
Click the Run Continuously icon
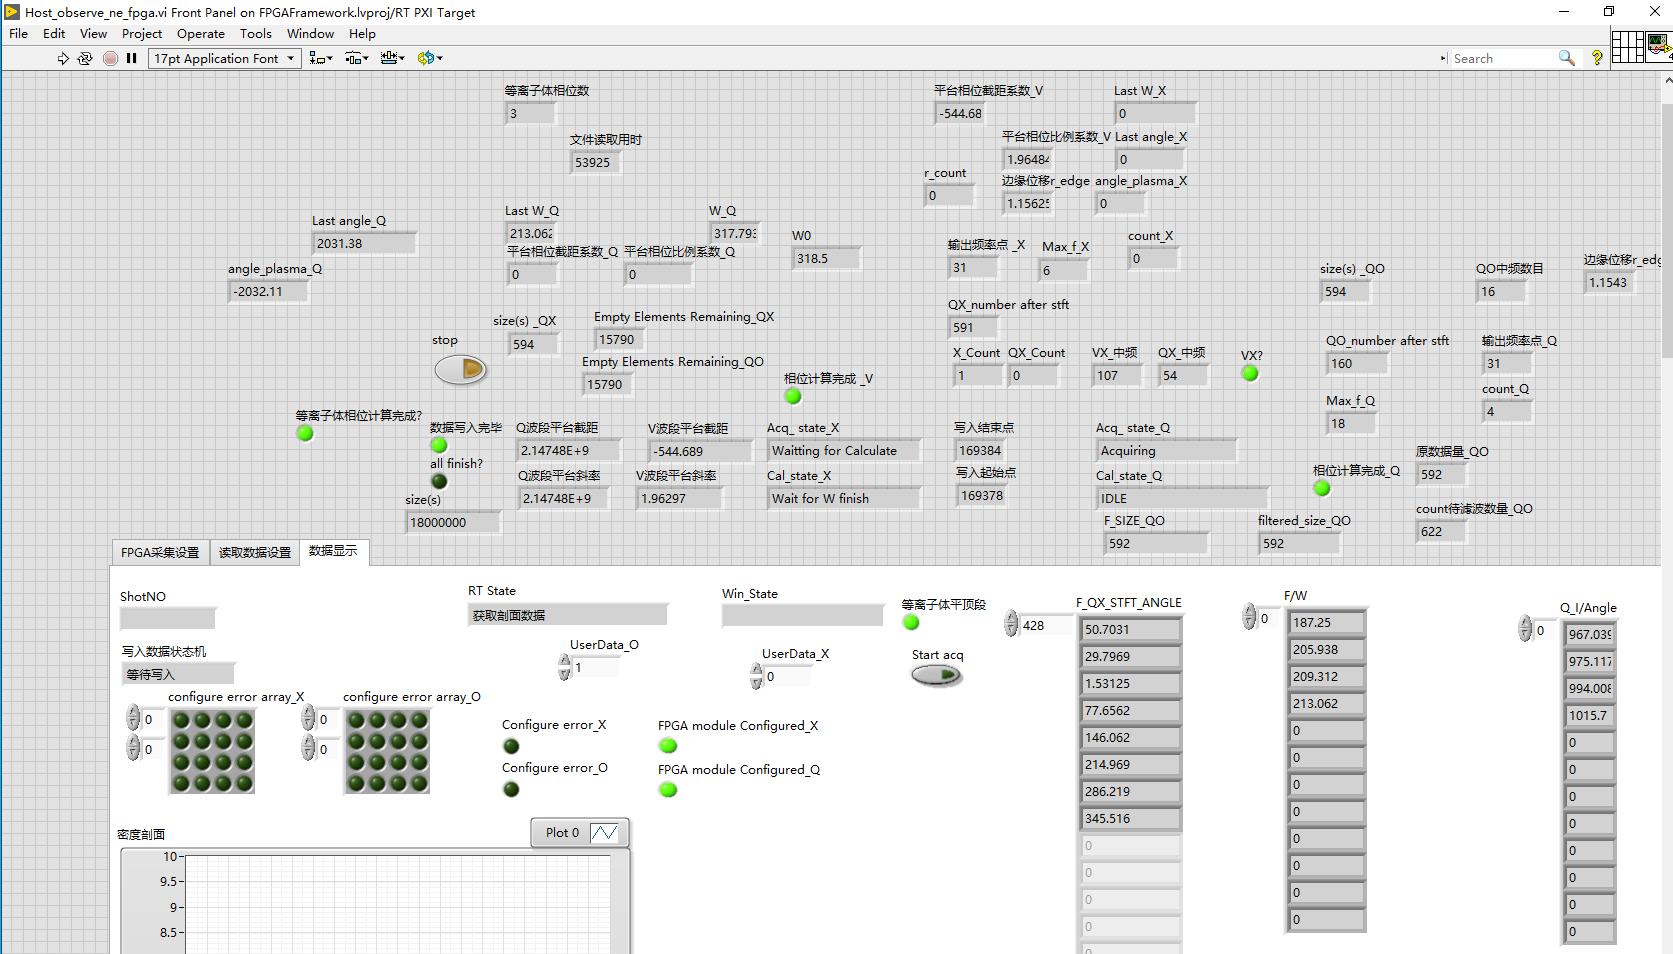[85, 59]
